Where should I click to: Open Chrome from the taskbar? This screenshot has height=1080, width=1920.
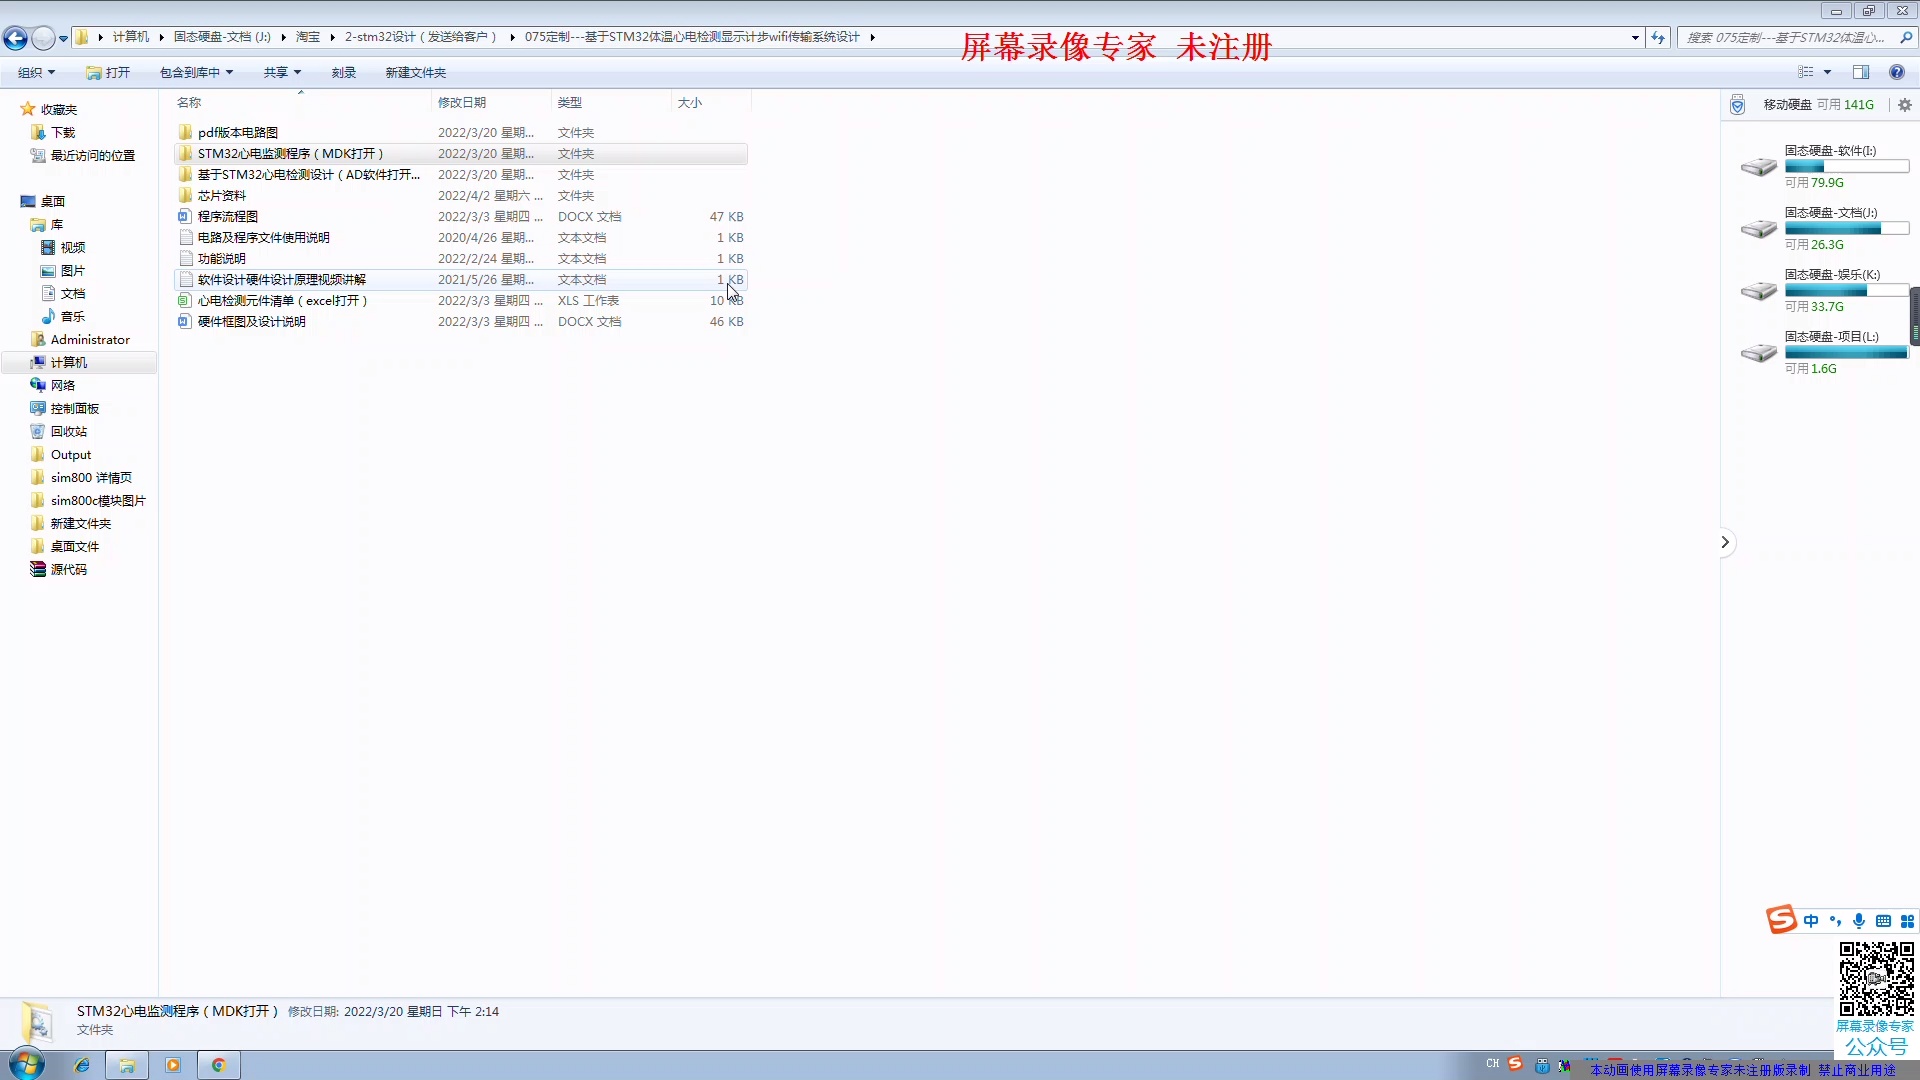218,1065
